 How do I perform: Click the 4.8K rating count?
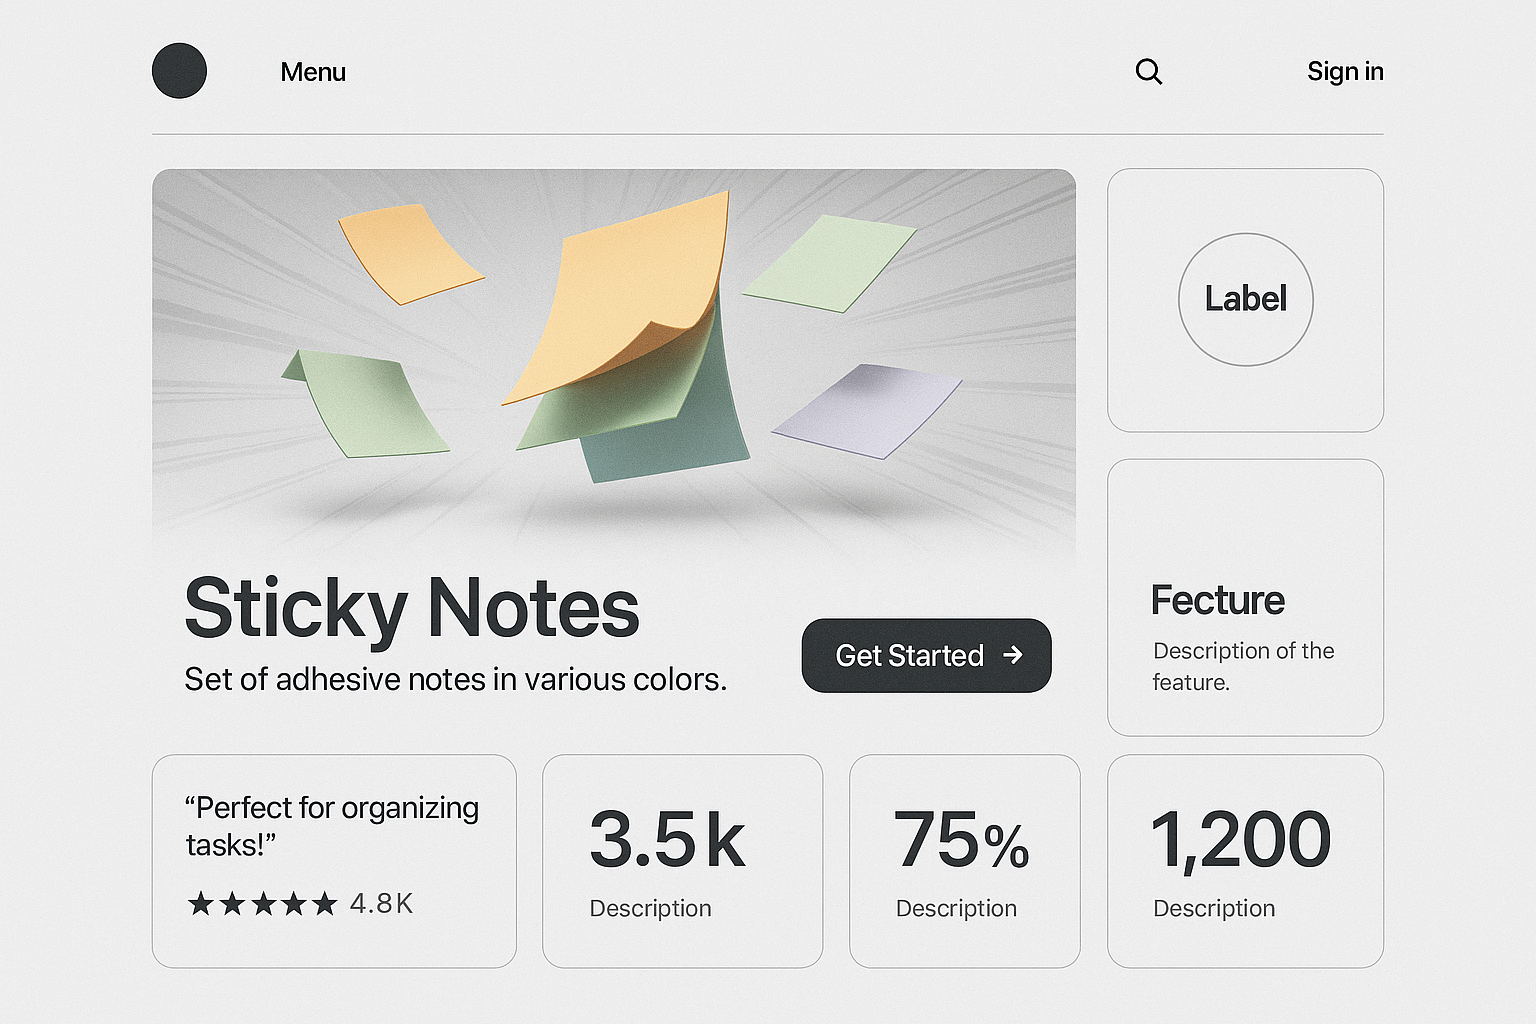pos(381,904)
